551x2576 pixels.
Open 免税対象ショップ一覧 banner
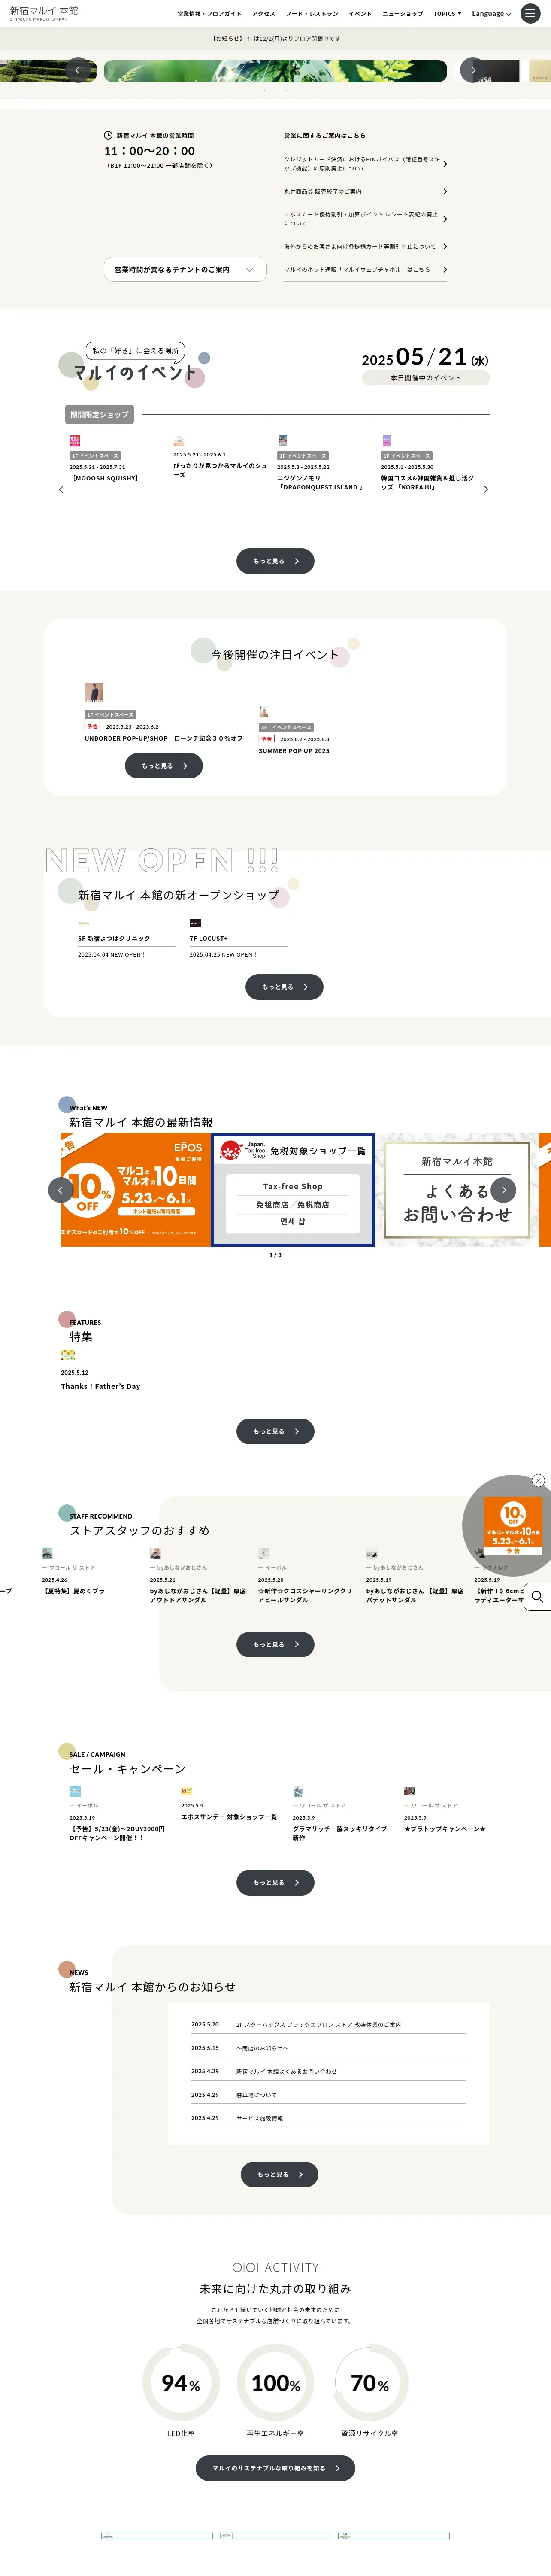click(293, 1190)
